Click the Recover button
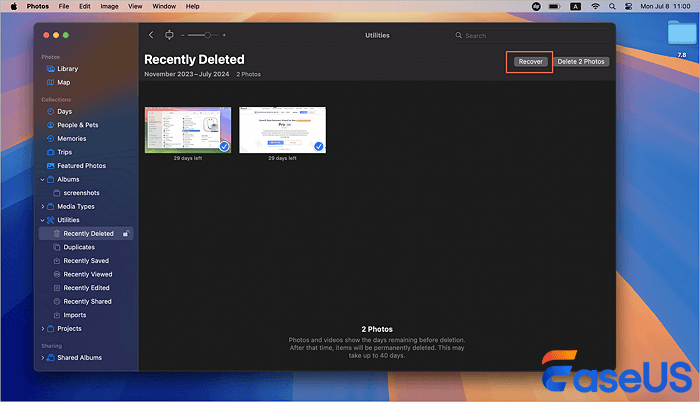The height and width of the screenshot is (402, 700). point(529,62)
